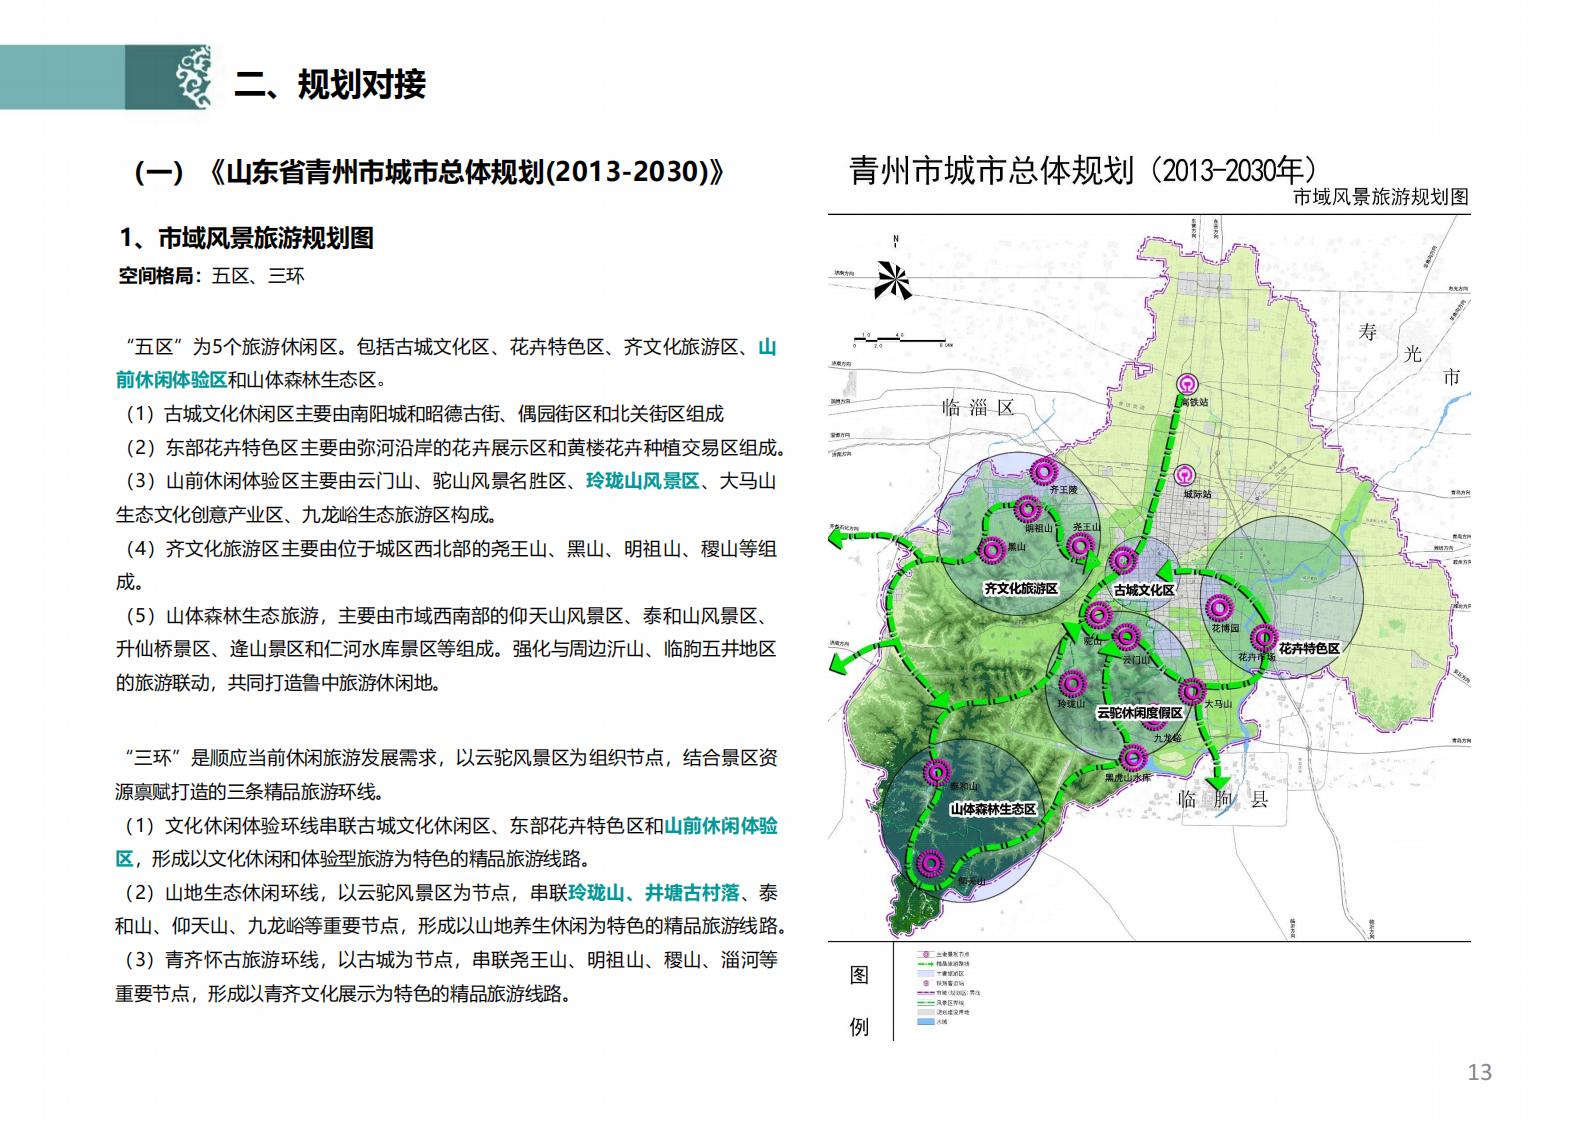Click the paragraph starting （3）青齐怀古旅游环线
The width and height of the screenshot is (1588, 1123).
[x=446, y=977]
